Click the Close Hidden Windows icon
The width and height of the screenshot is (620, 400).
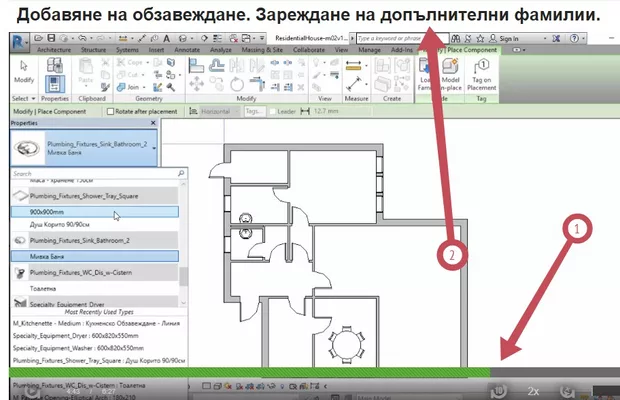tap(234, 39)
